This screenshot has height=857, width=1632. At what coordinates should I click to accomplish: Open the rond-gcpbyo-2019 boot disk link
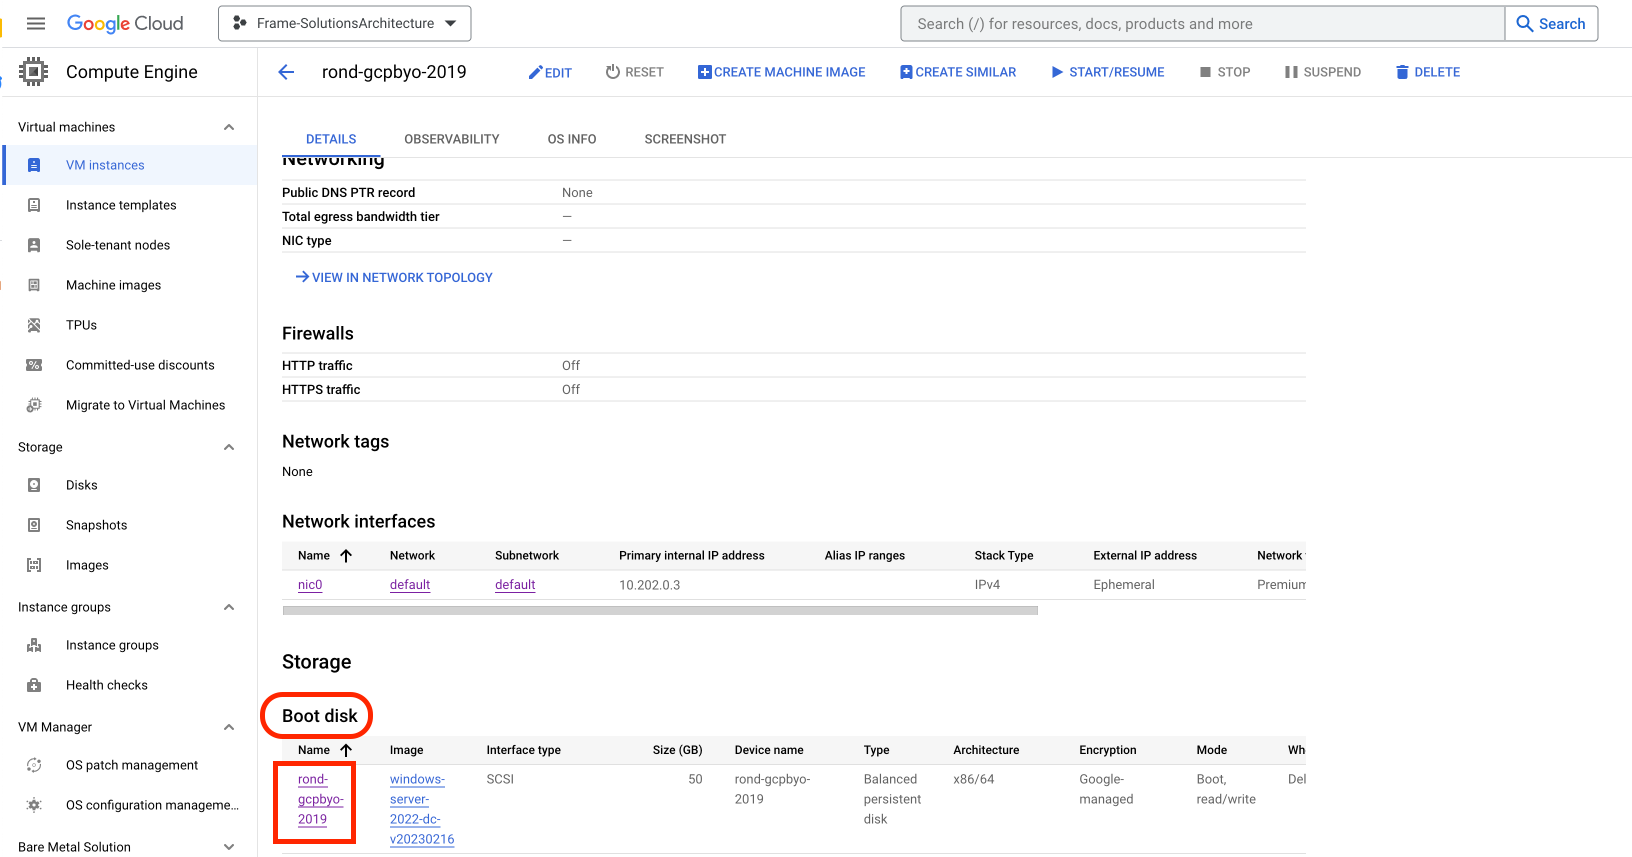point(320,799)
